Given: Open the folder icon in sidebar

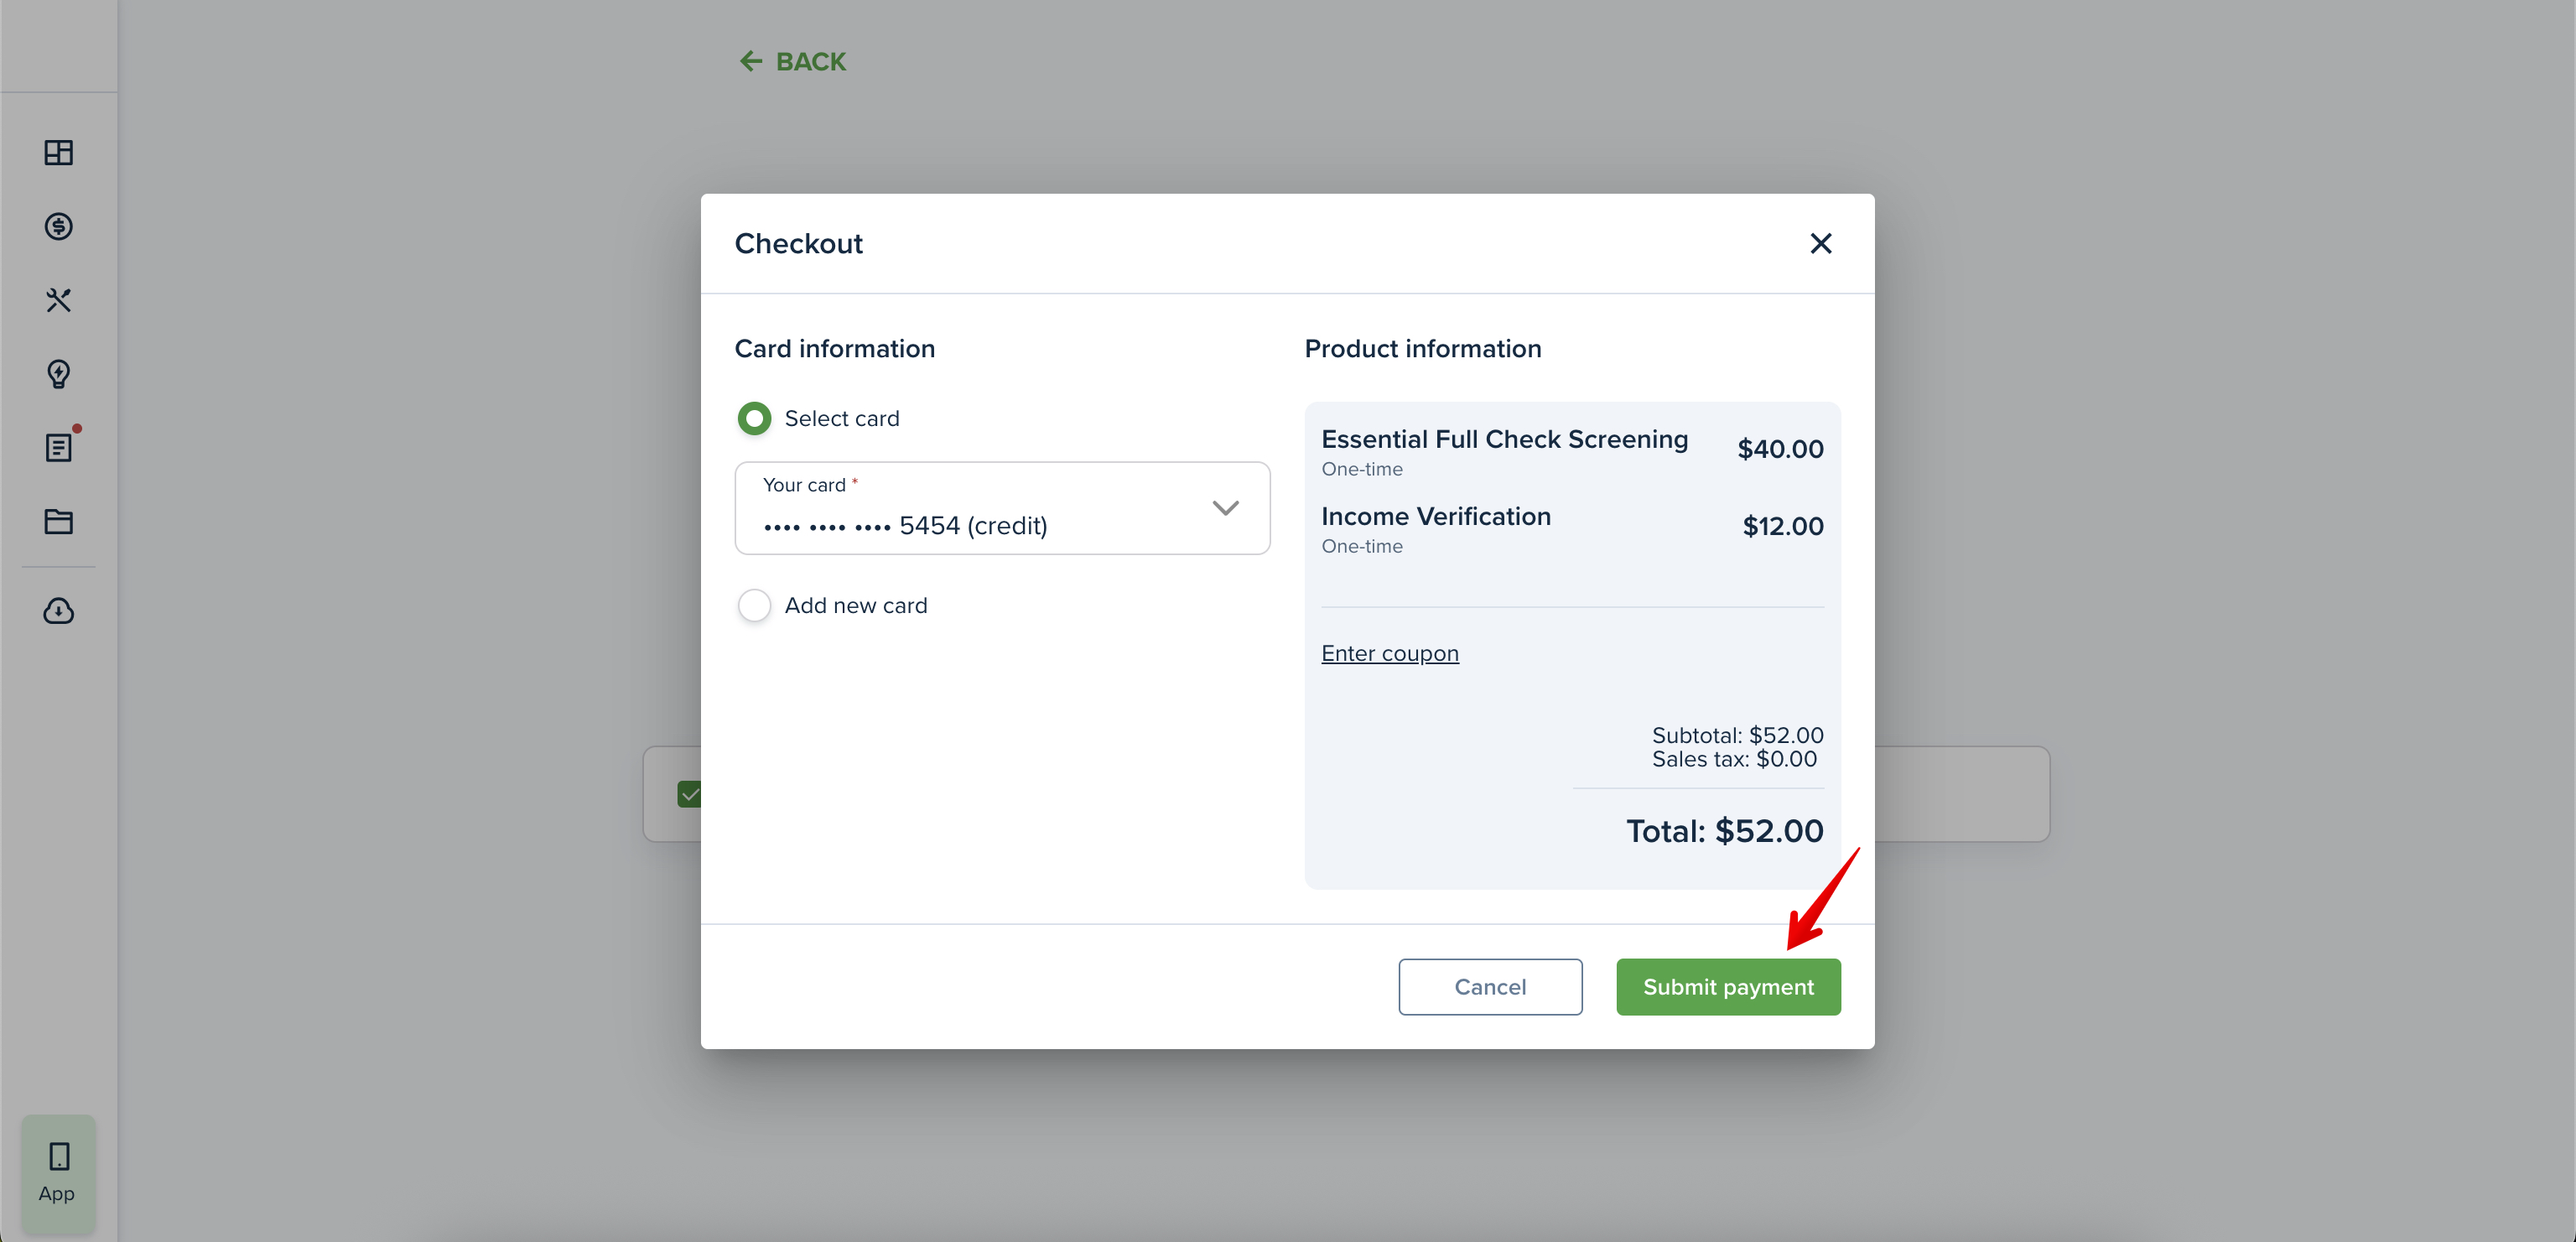Looking at the screenshot, I should (59, 521).
